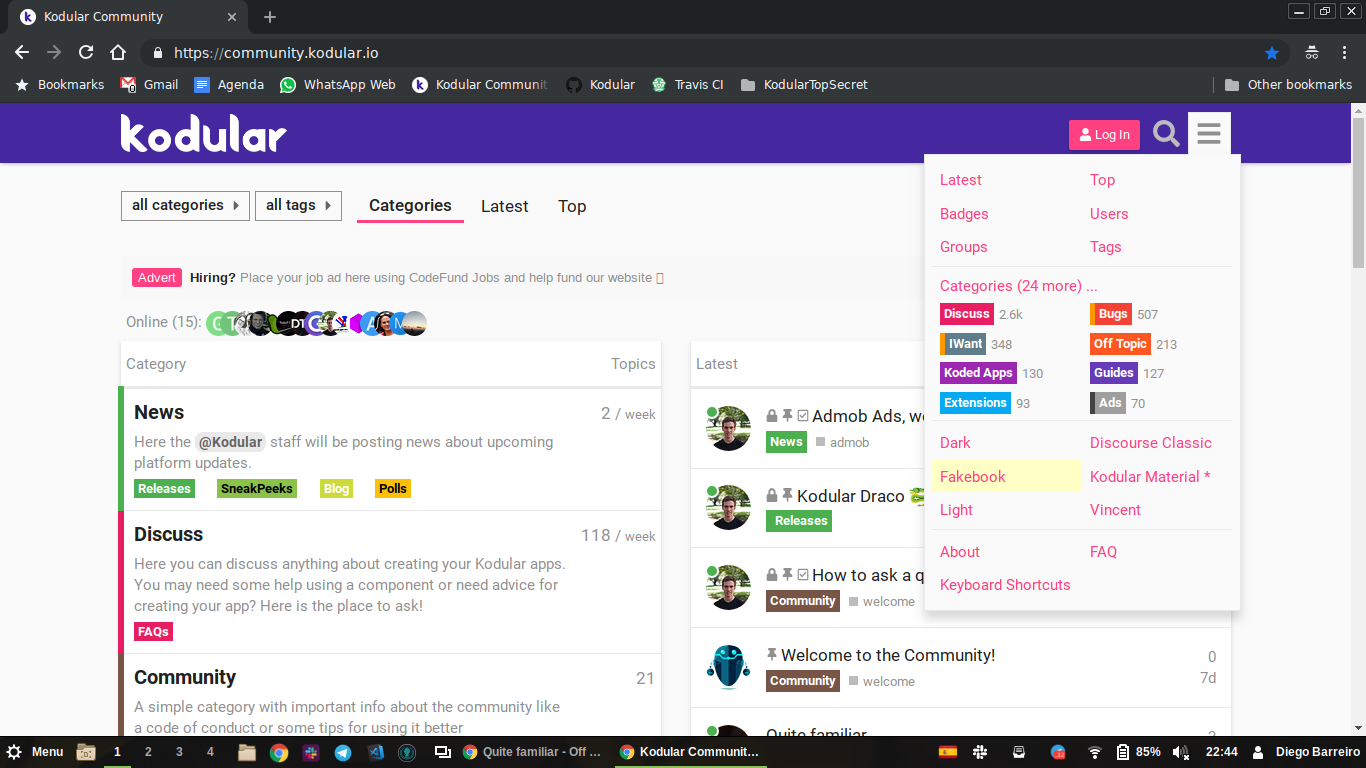Open the Welcome to the Community! topic
The image size is (1366, 768).
[888, 655]
